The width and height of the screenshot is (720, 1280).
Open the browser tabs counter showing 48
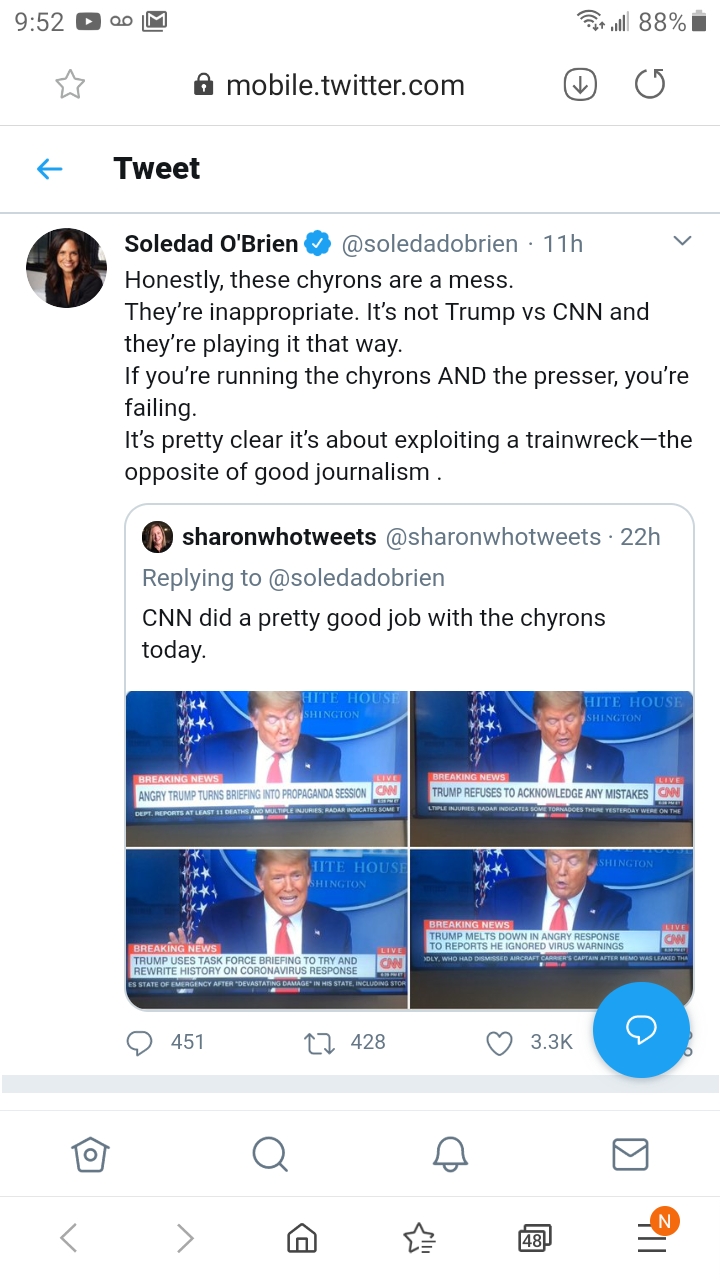pos(534,1240)
